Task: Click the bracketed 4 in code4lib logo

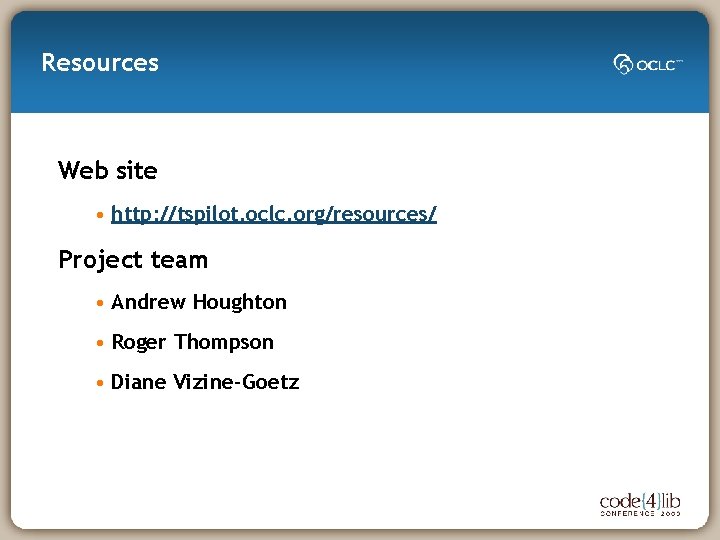Action: coord(649,498)
